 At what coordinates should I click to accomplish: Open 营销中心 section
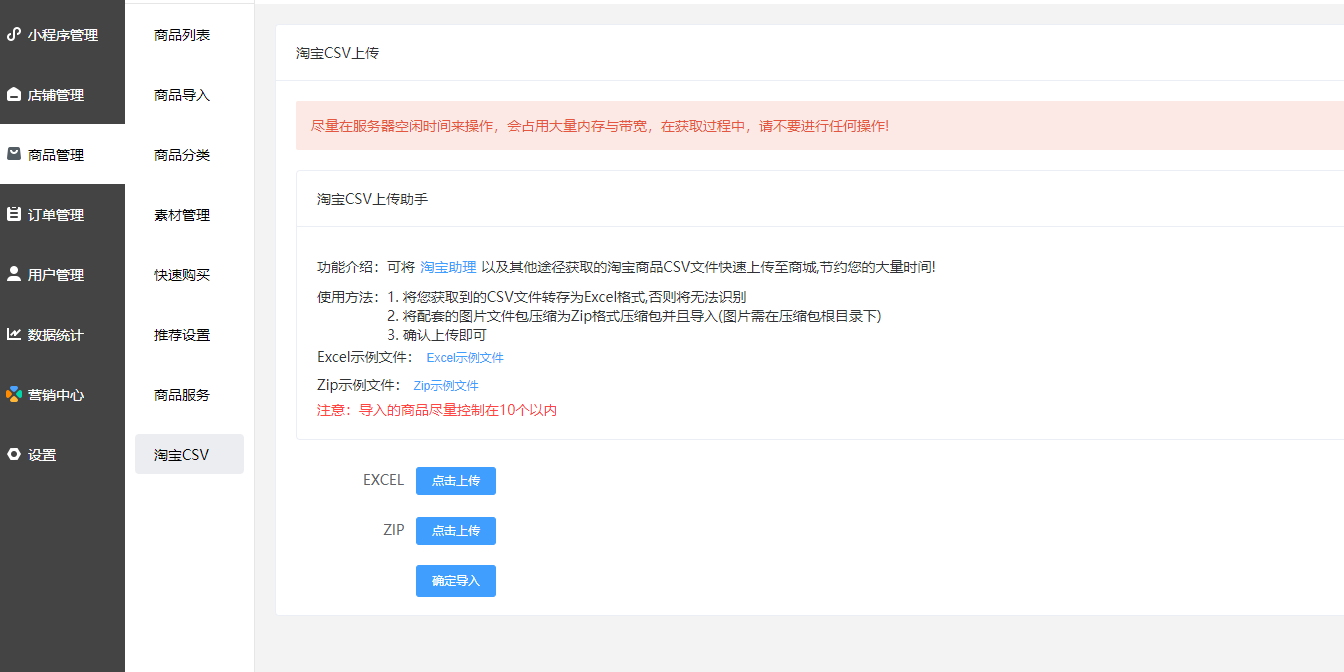click(62, 394)
